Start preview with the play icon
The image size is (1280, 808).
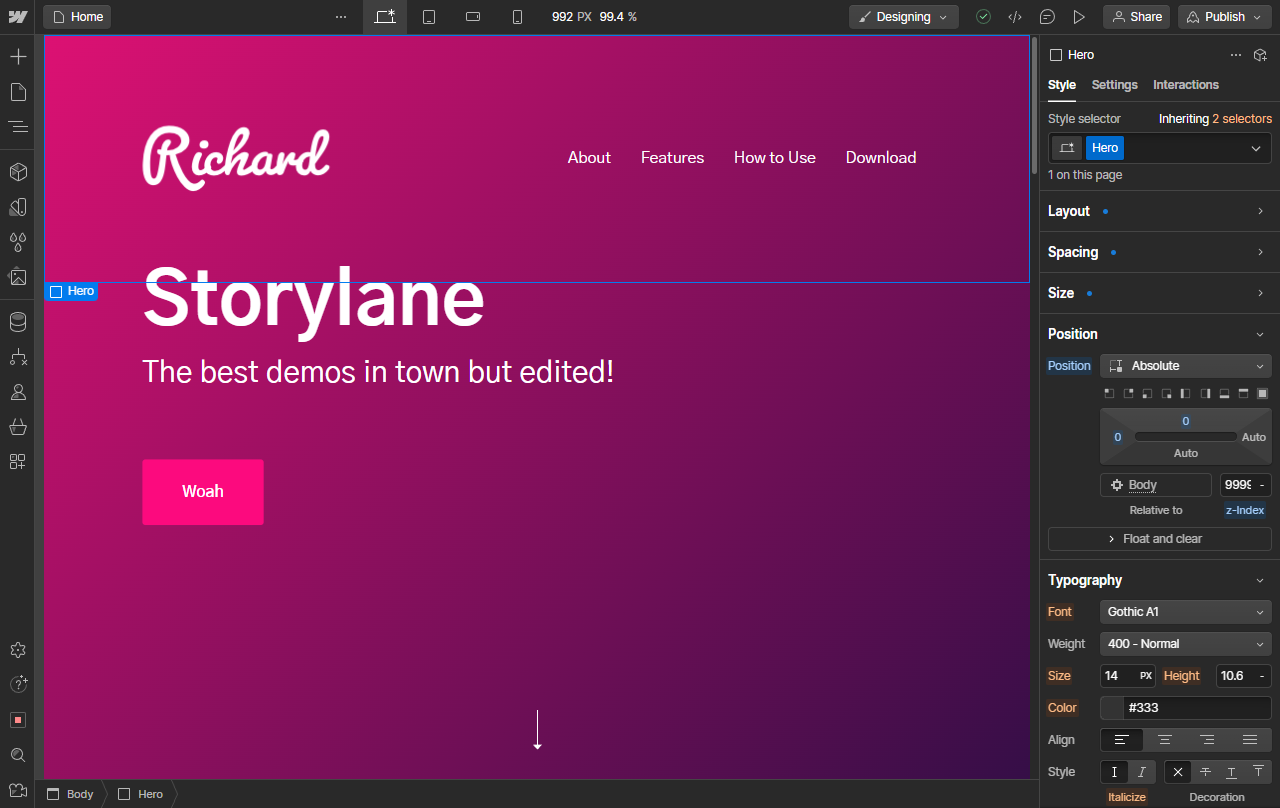(x=1079, y=17)
